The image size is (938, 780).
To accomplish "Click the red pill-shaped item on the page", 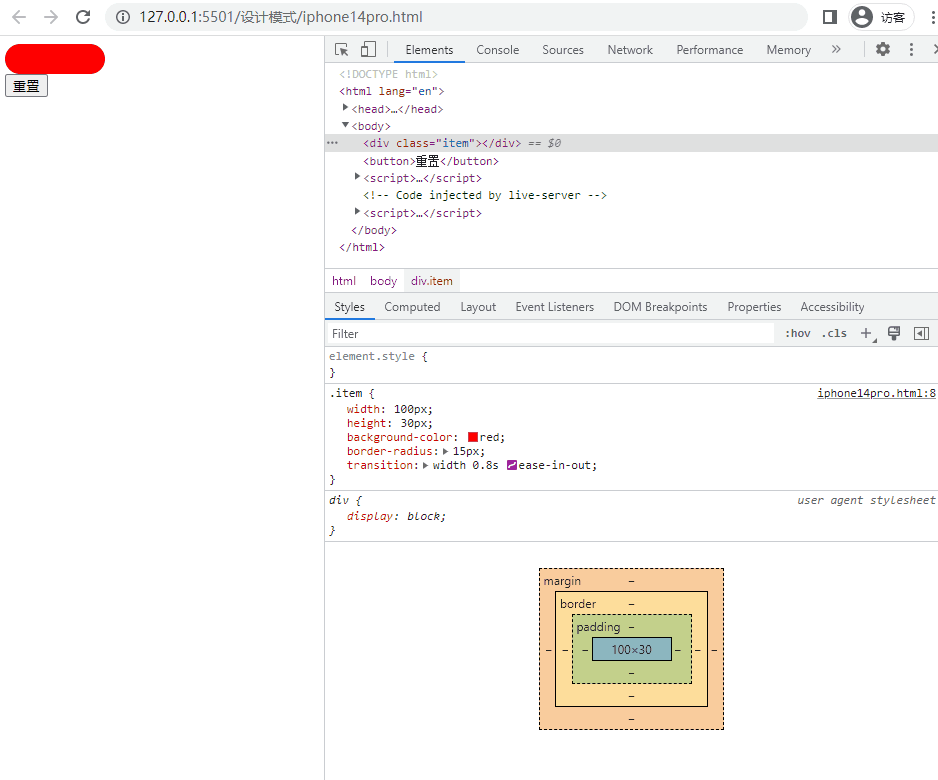I will coord(55,59).
